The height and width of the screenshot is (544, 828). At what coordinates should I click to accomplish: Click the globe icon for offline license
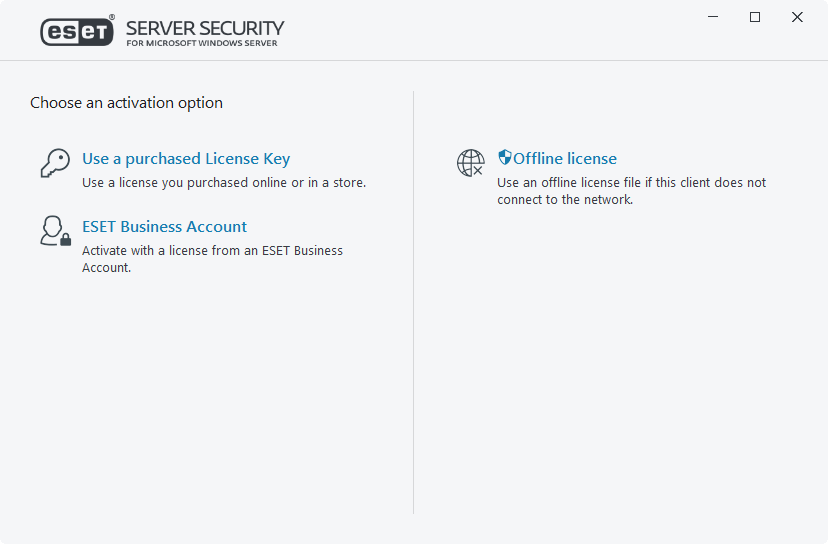[x=470, y=163]
